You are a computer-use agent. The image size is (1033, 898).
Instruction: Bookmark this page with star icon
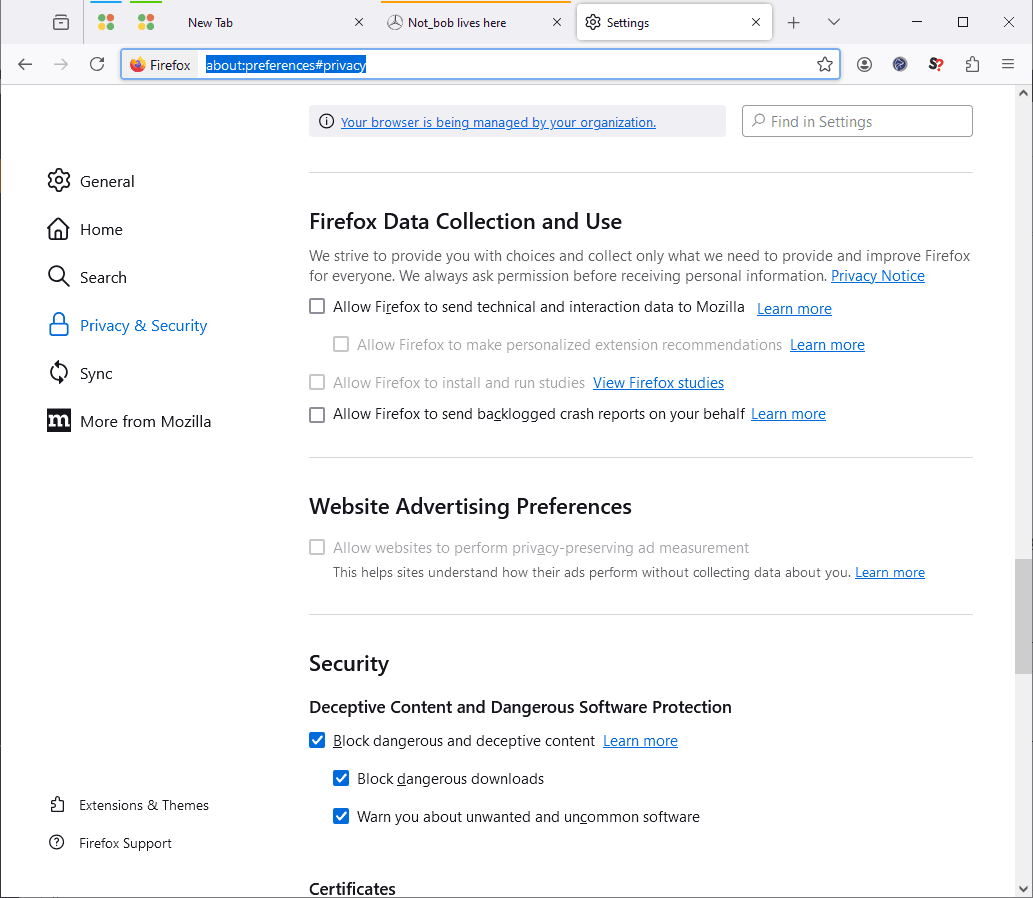[x=825, y=65]
